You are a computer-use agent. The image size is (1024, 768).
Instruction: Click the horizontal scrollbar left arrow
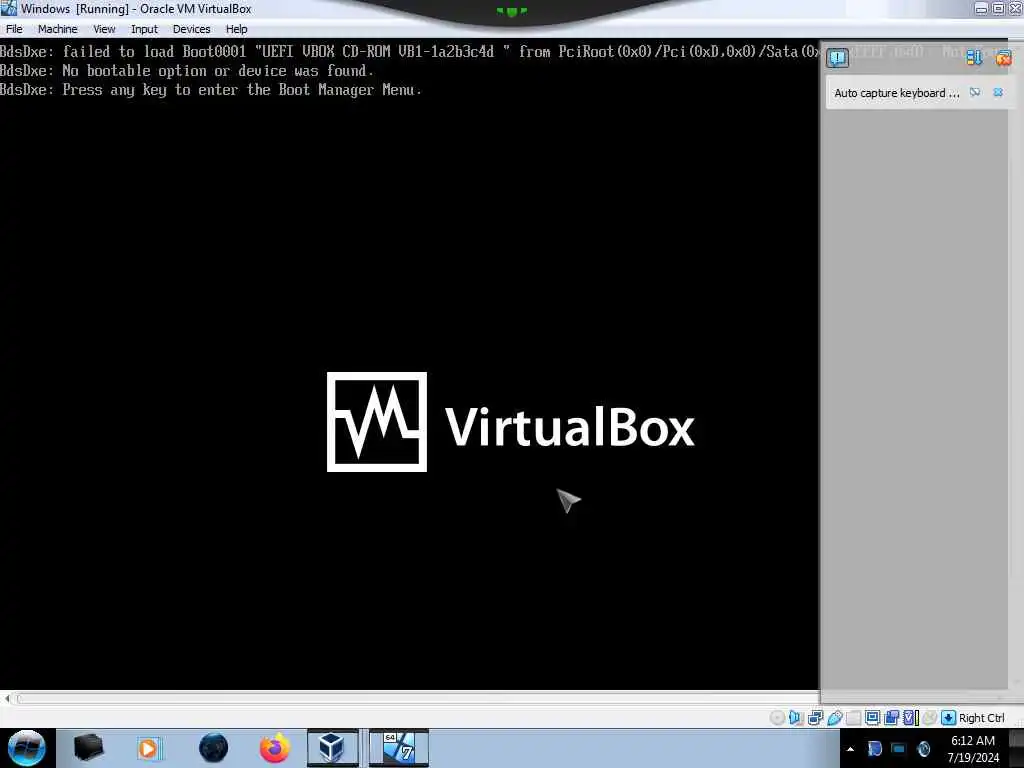click(7, 699)
